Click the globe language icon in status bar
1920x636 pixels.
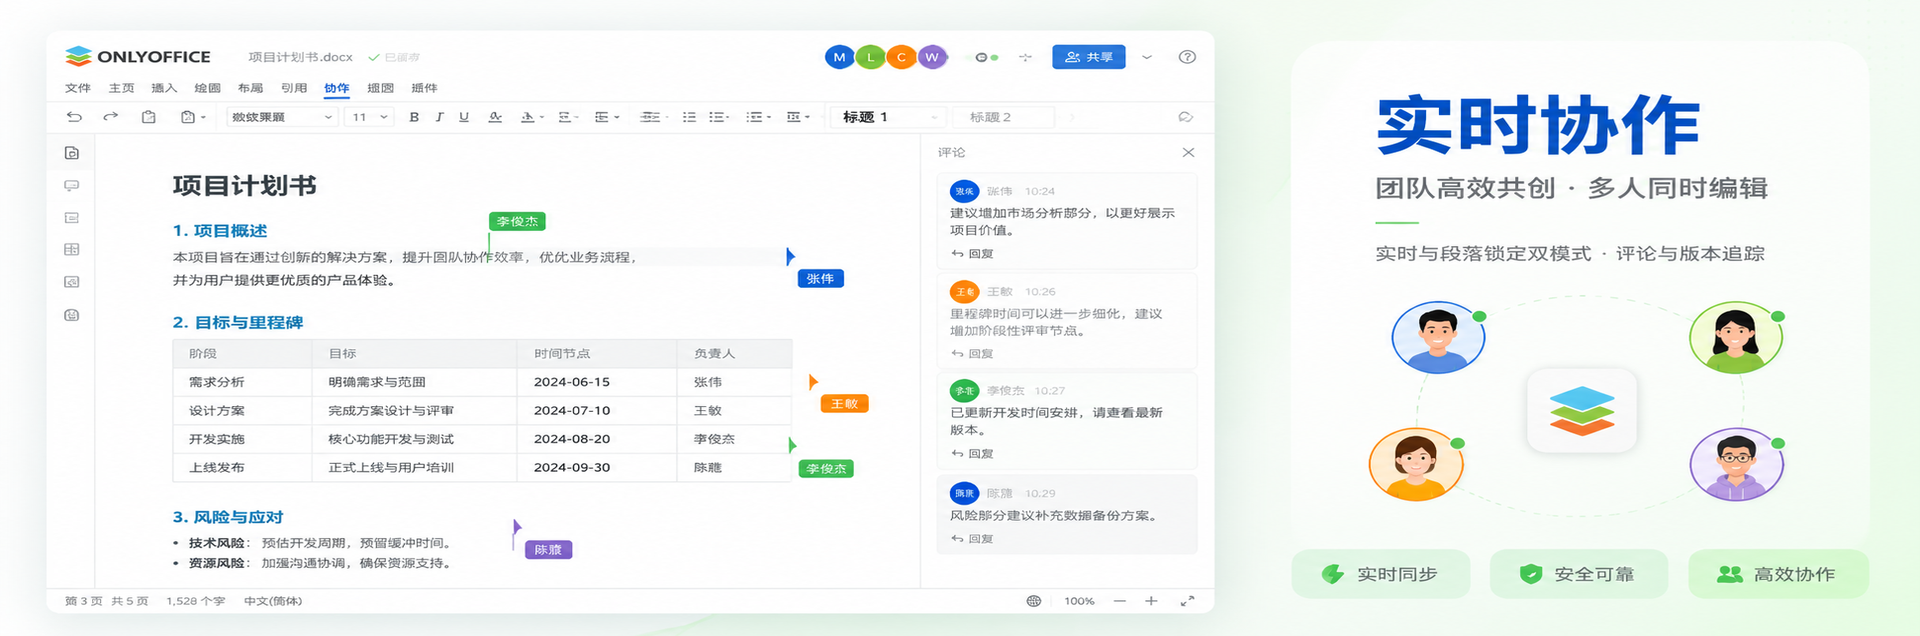pyautogui.click(x=1034, y=601)
